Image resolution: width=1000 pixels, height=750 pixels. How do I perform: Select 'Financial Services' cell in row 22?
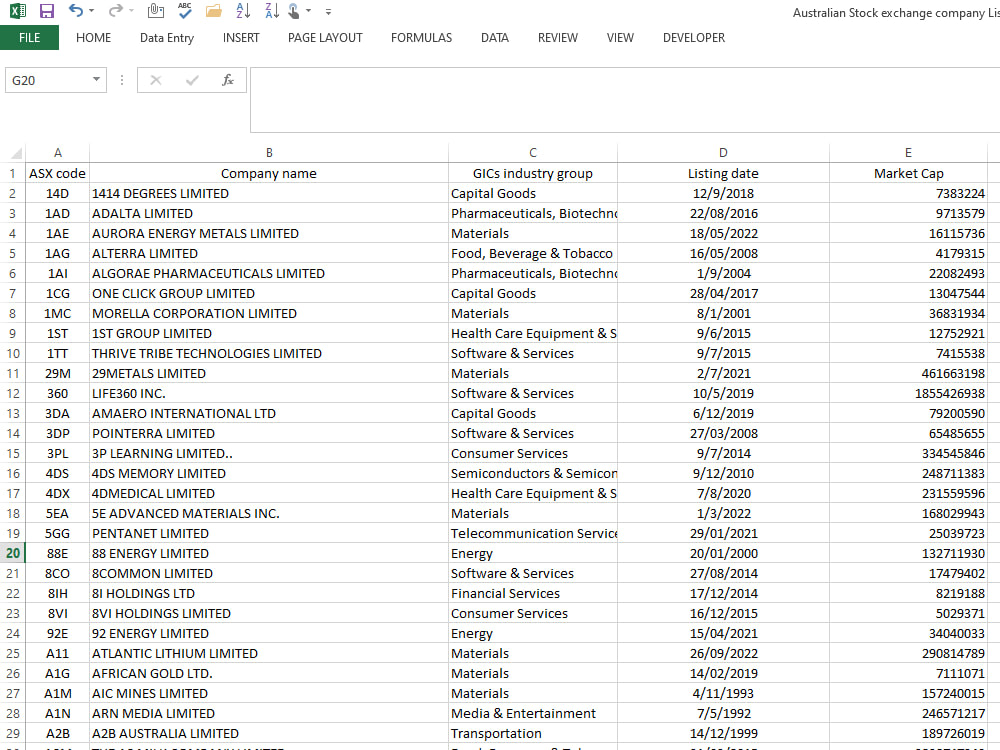pyautogui.click(x=533, y=593)
